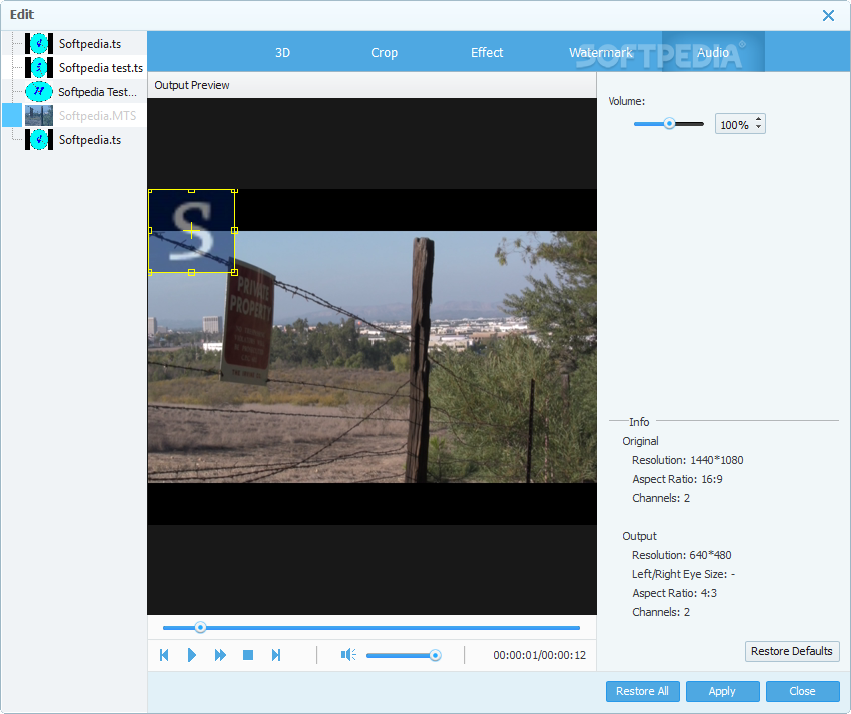Click the Softpedia.MTS video thumbnail
The width and height of the screenshot is (851, 714).
tap(39, 115)
